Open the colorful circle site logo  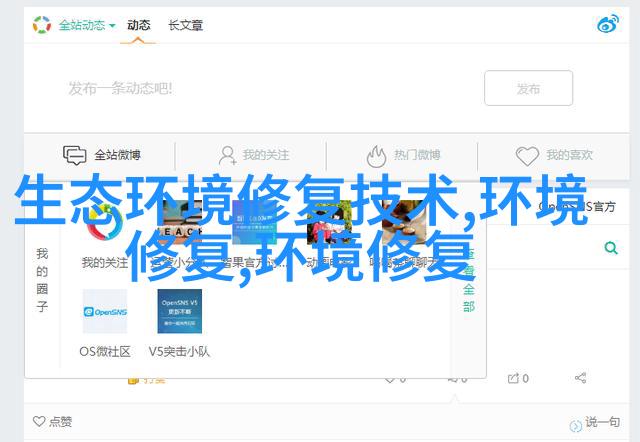42,25
